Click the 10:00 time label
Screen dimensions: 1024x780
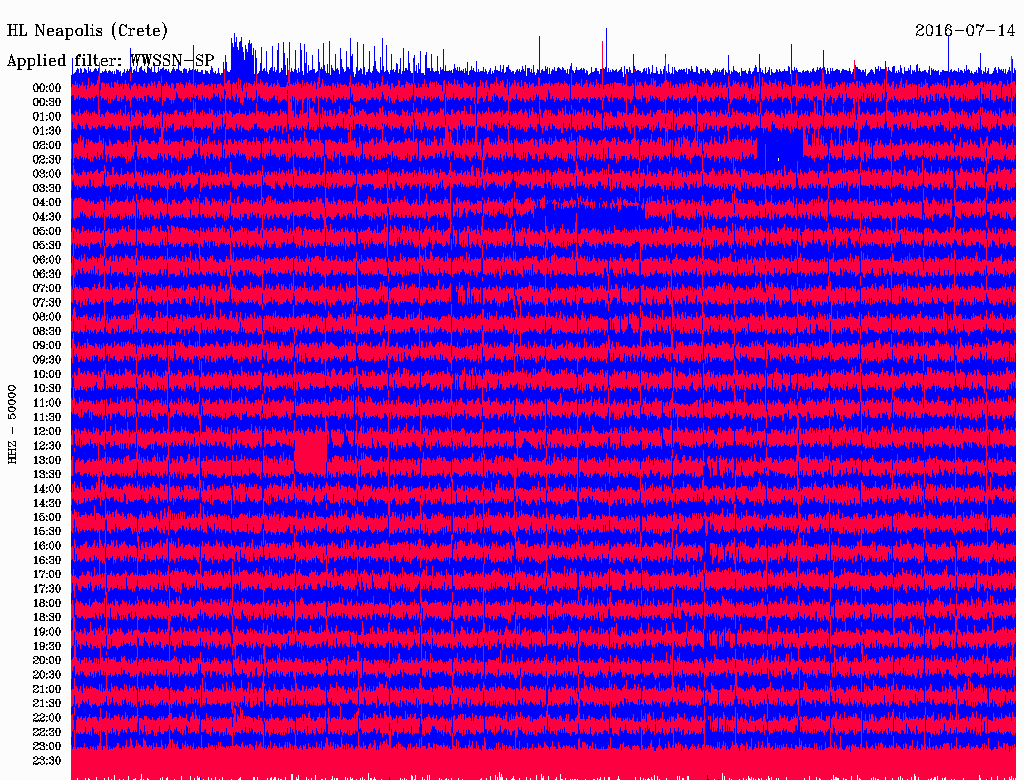(x=47, y=374)
